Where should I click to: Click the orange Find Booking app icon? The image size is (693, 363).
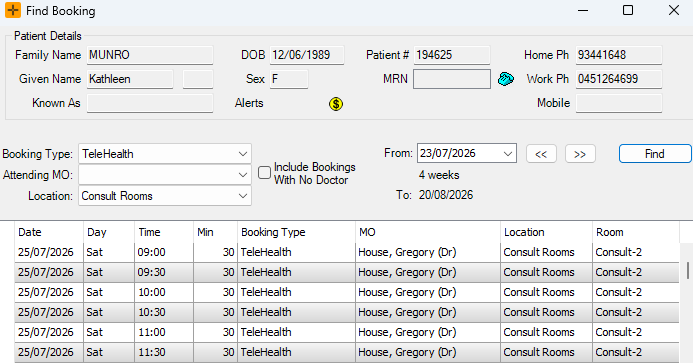coord(13,10)
